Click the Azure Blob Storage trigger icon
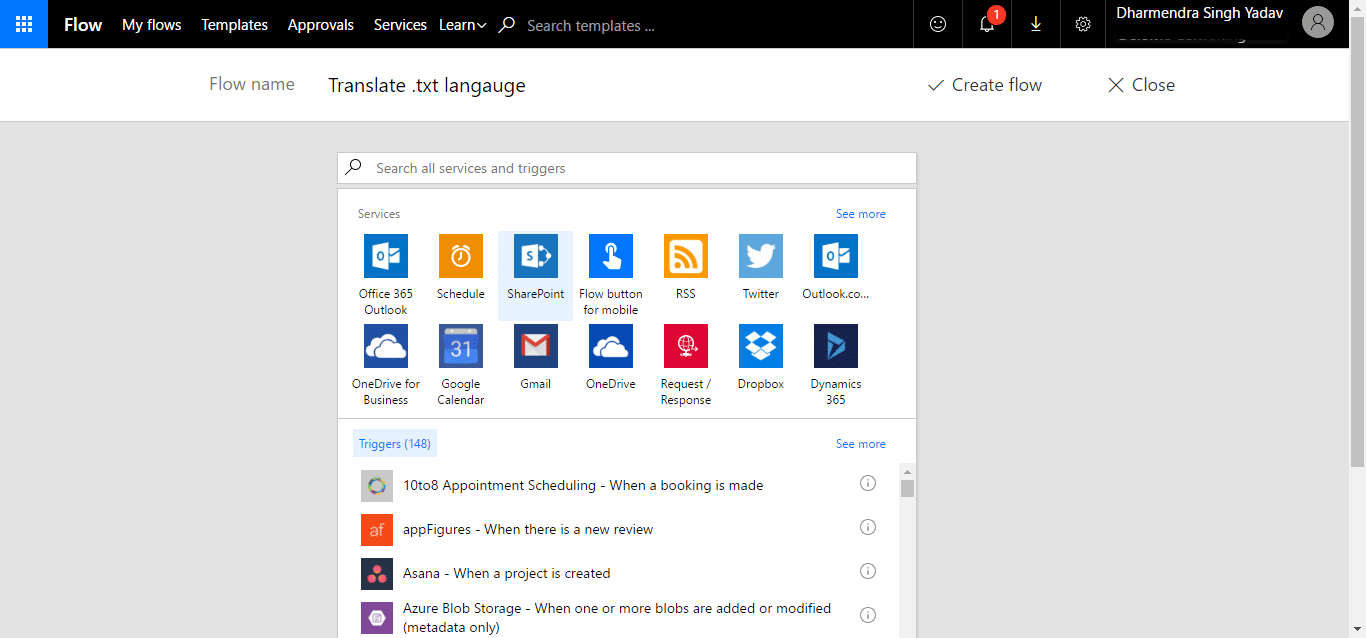 coord(377,618)
